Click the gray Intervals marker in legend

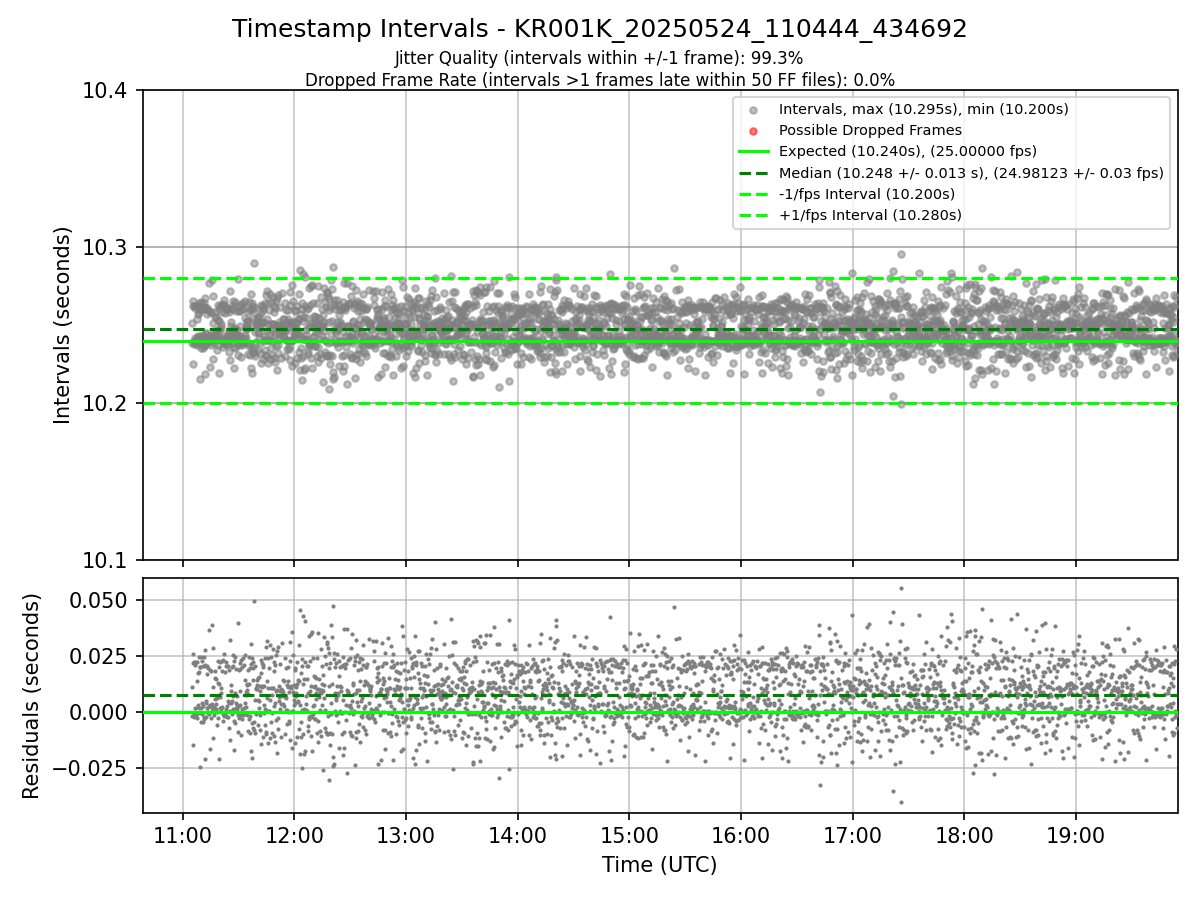click(754, 109)
